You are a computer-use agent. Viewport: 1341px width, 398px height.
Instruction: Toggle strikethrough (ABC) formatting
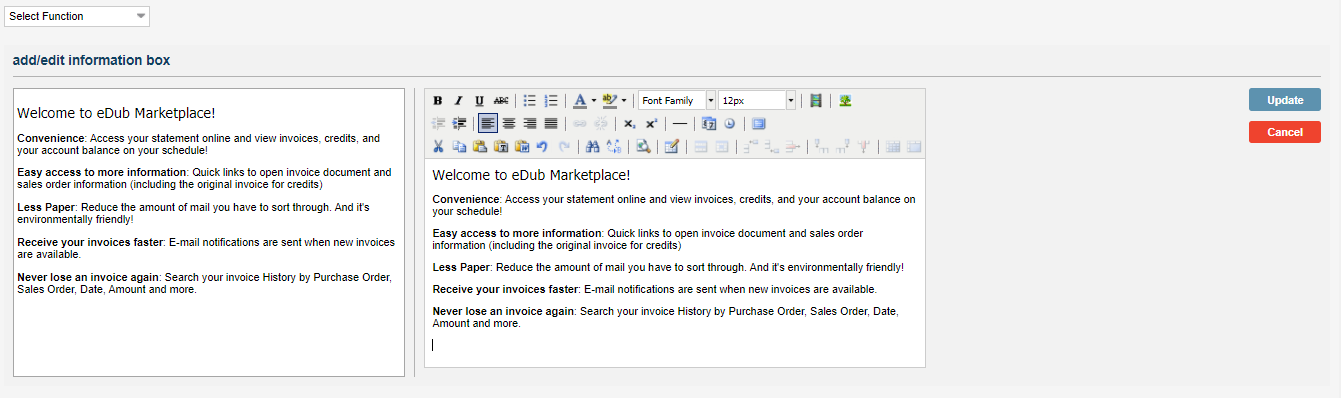[501, 100]
